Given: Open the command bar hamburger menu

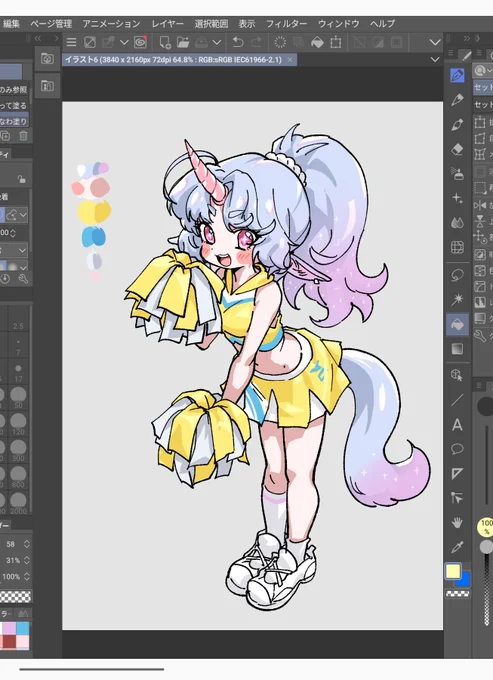Looking at the screenshot, I should pyautogui.click(x=72, y=42).
